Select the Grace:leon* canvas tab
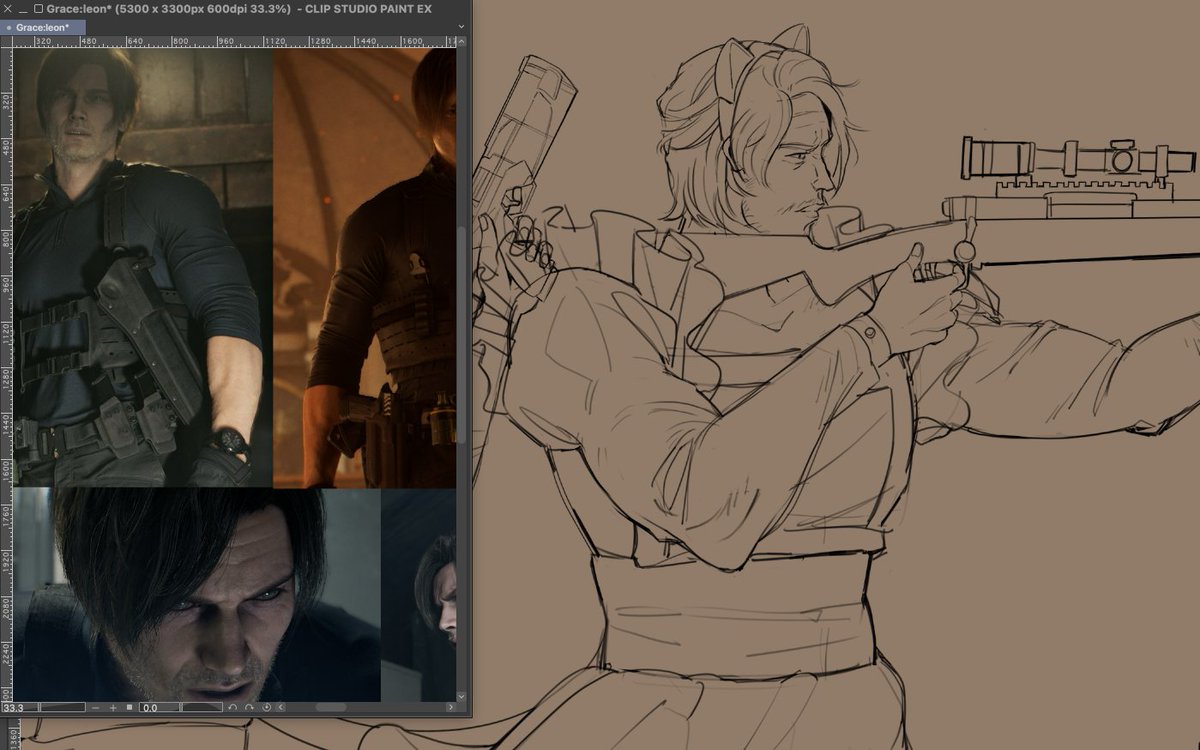1200x750 pixels. point(43,28)
